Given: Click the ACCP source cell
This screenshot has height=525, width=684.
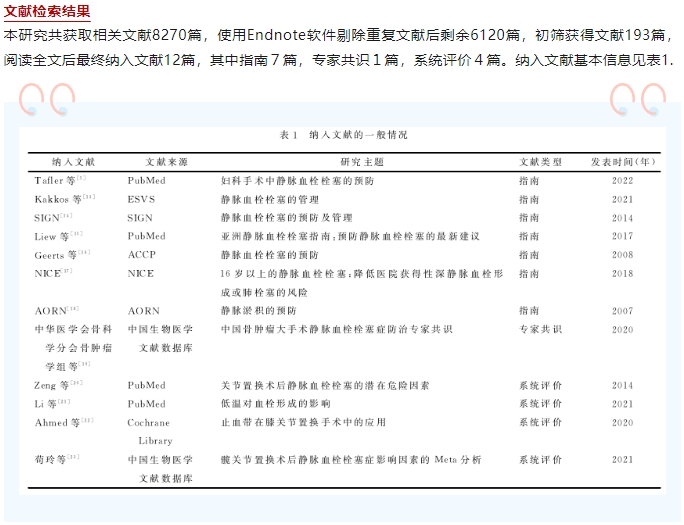Looking at the screenshot, I should coord(143,254).
